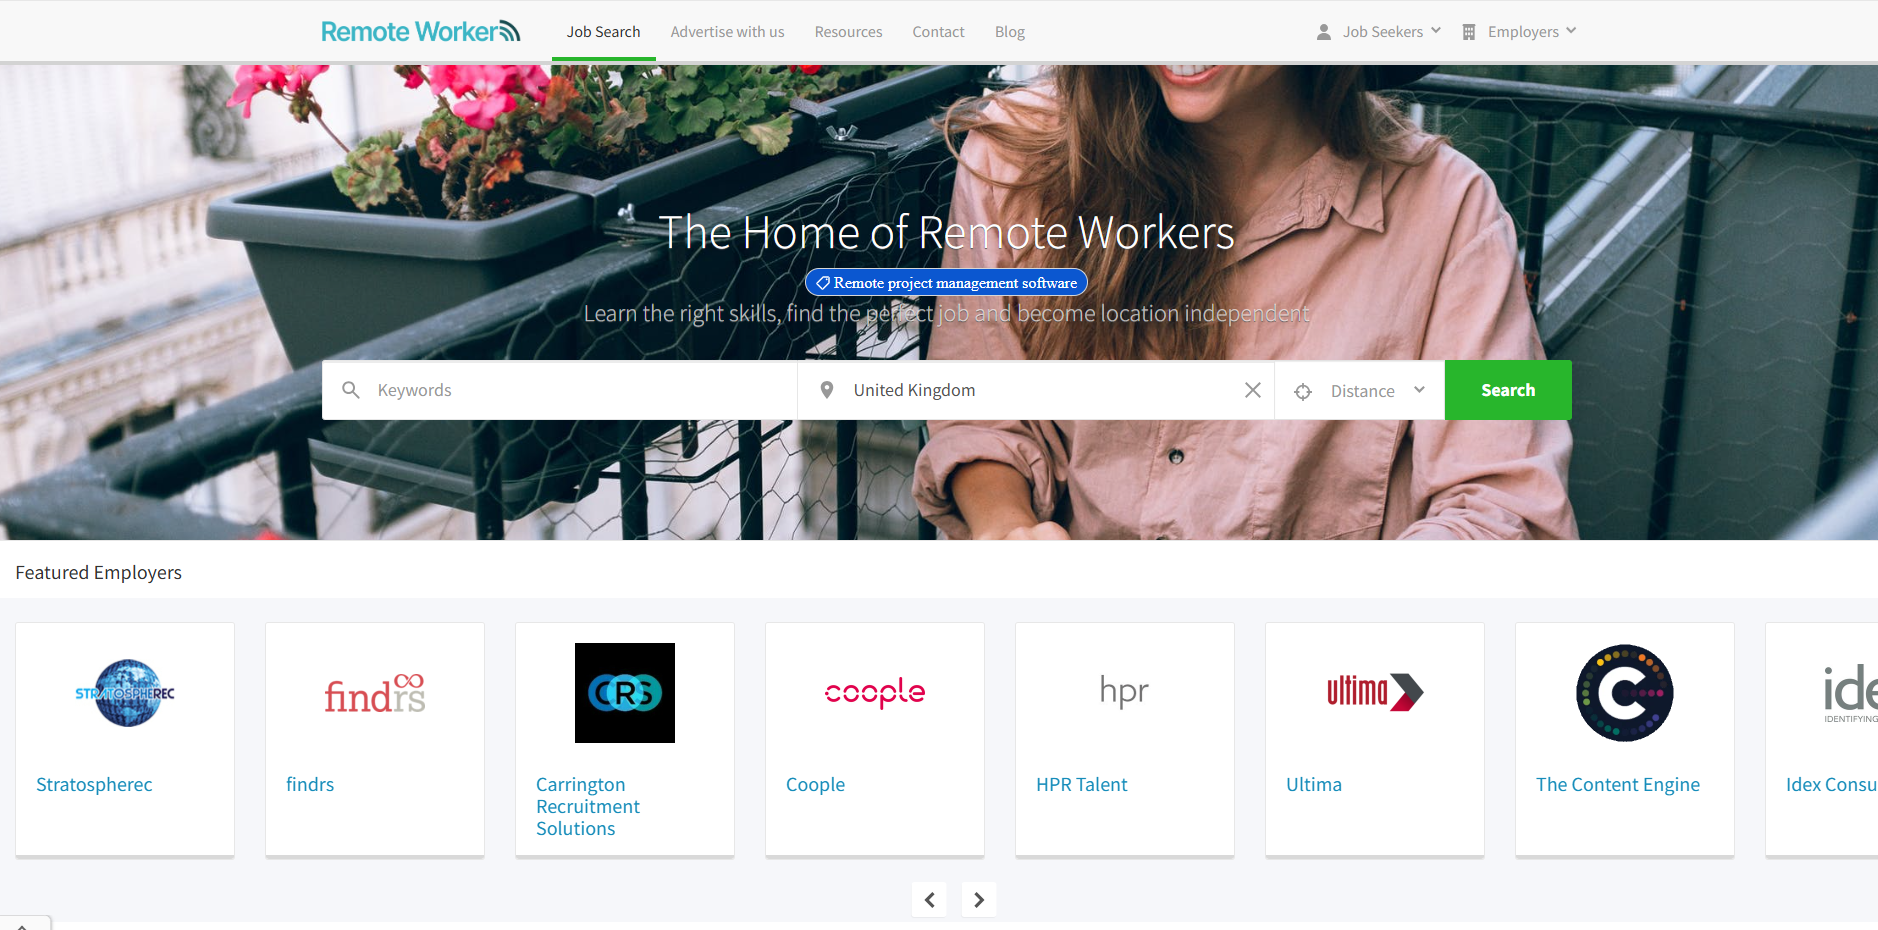This screenshot has height=930, width=1878.
Task: Open the Resources menu item
Action: [848, 32]
